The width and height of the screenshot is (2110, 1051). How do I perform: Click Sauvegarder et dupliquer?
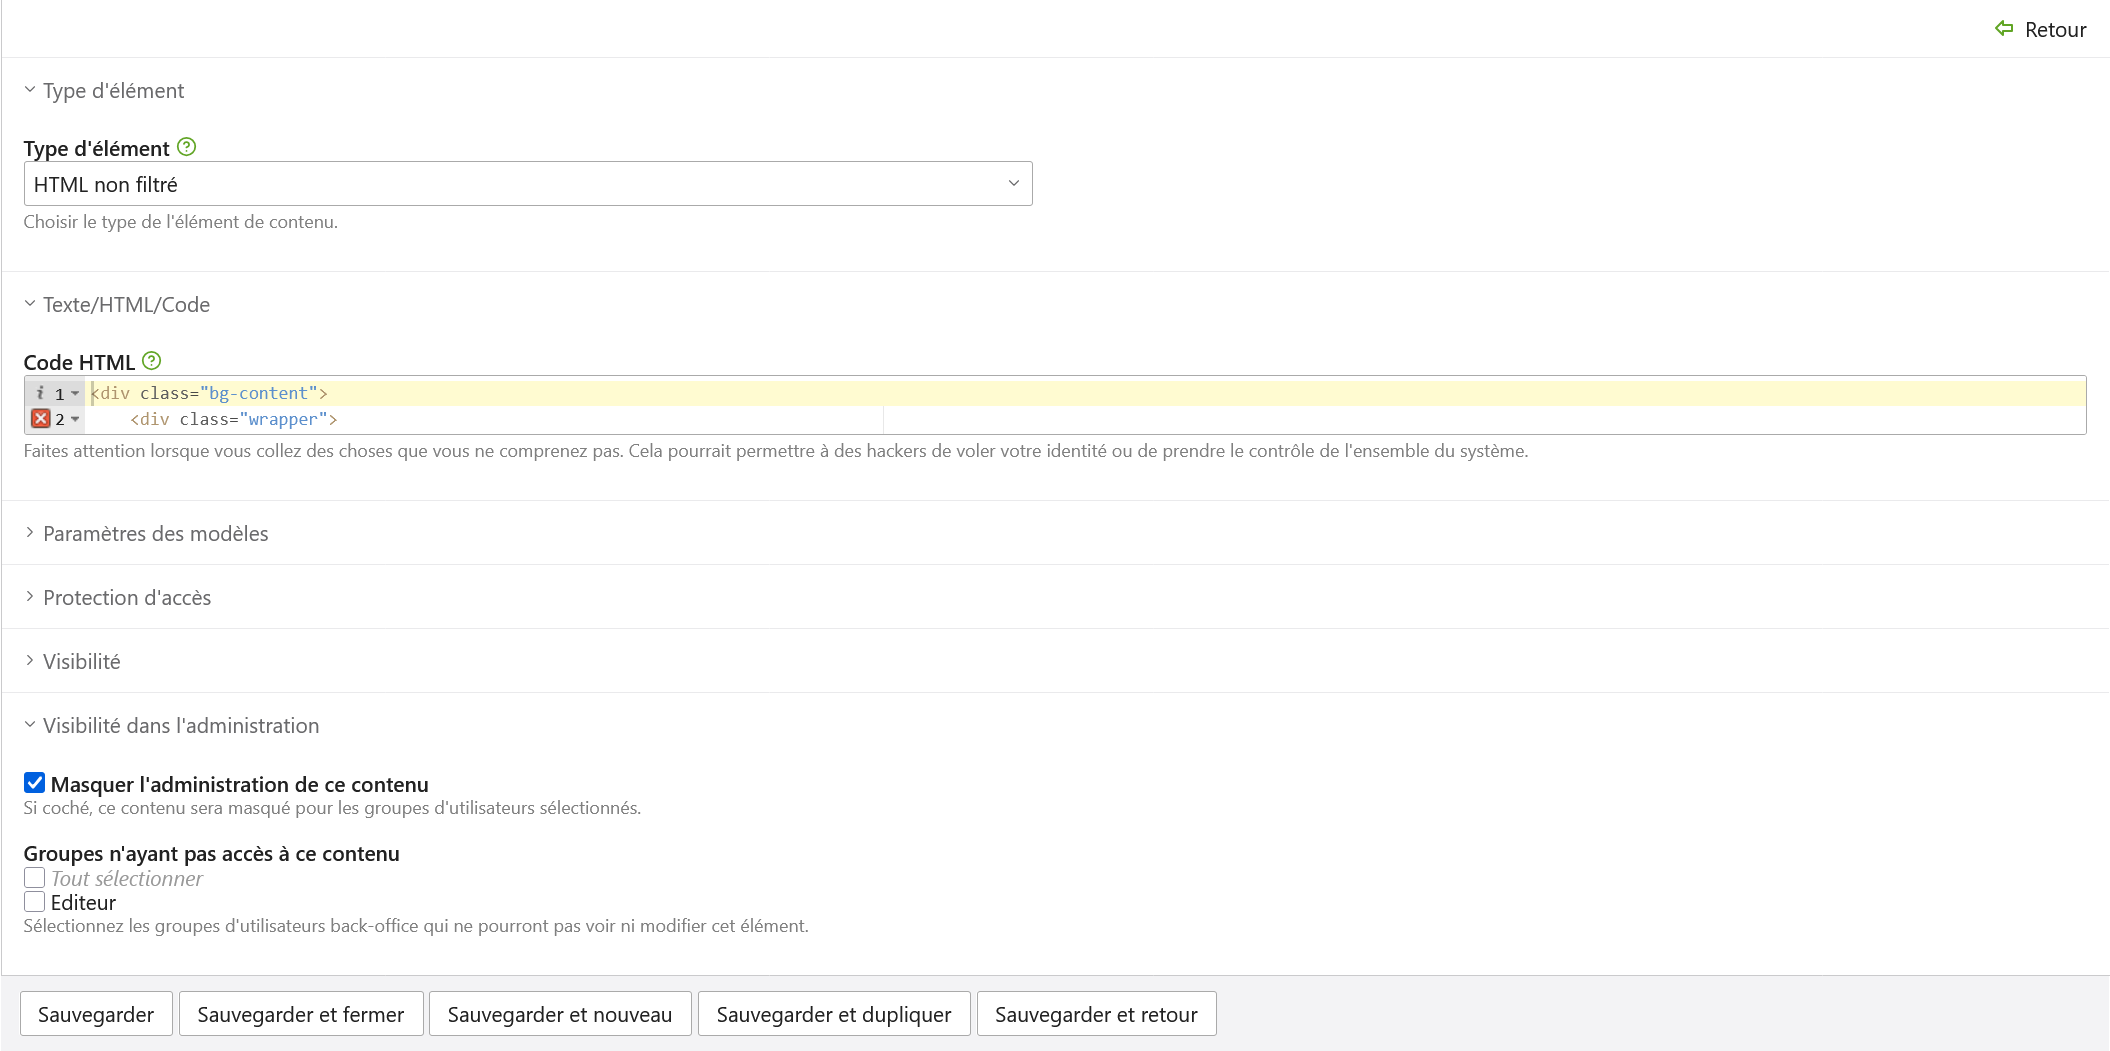pyautogui.click(x=834, y=1014)
